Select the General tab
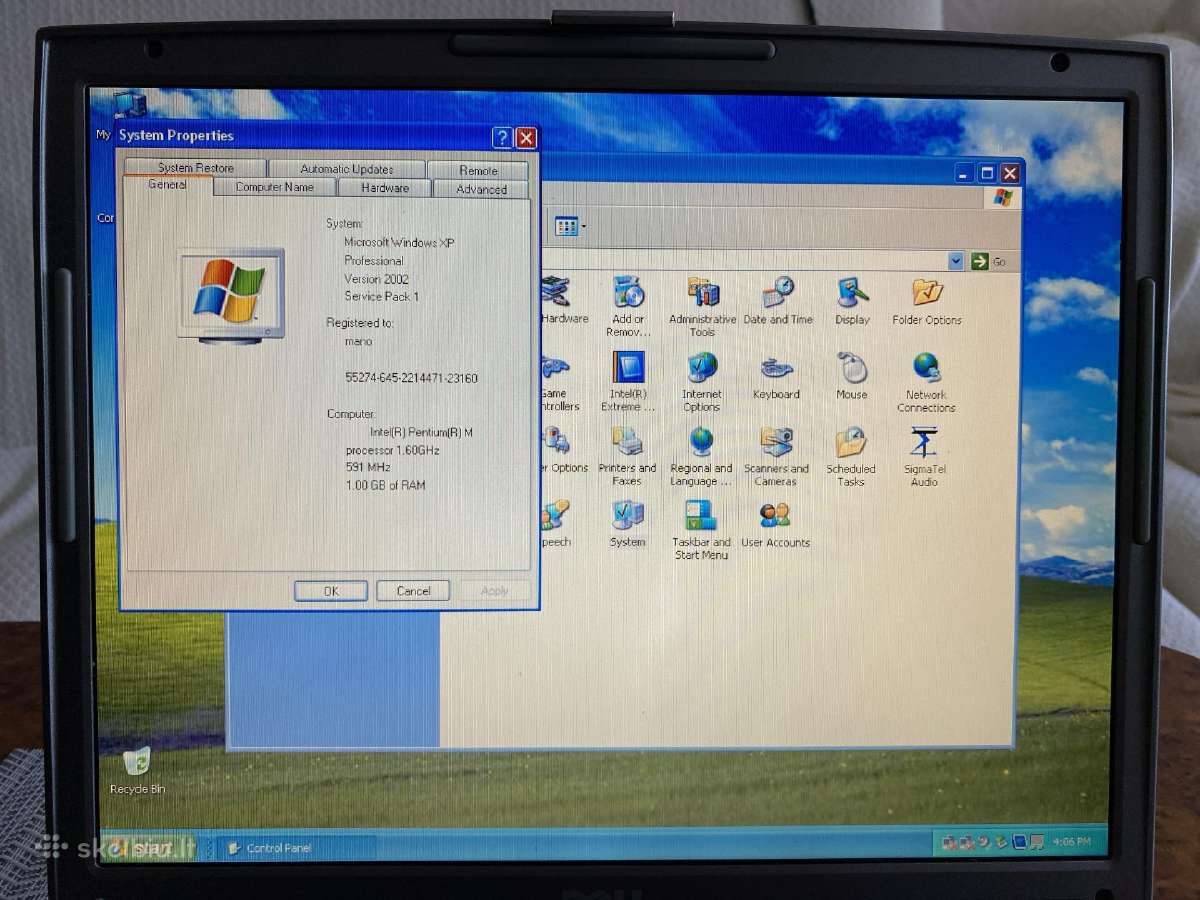Image resolution: width=1200 pixels, height=900 pixels. [167, 185]
